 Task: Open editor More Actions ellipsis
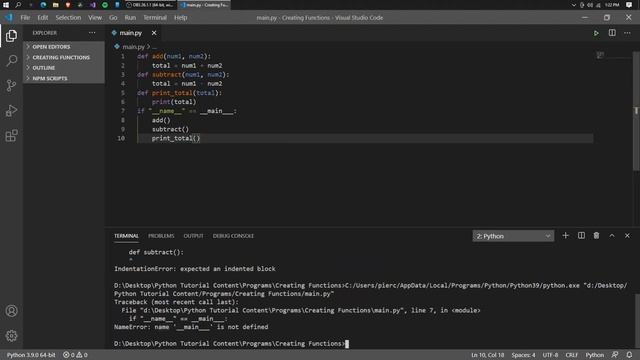(627, 33)
